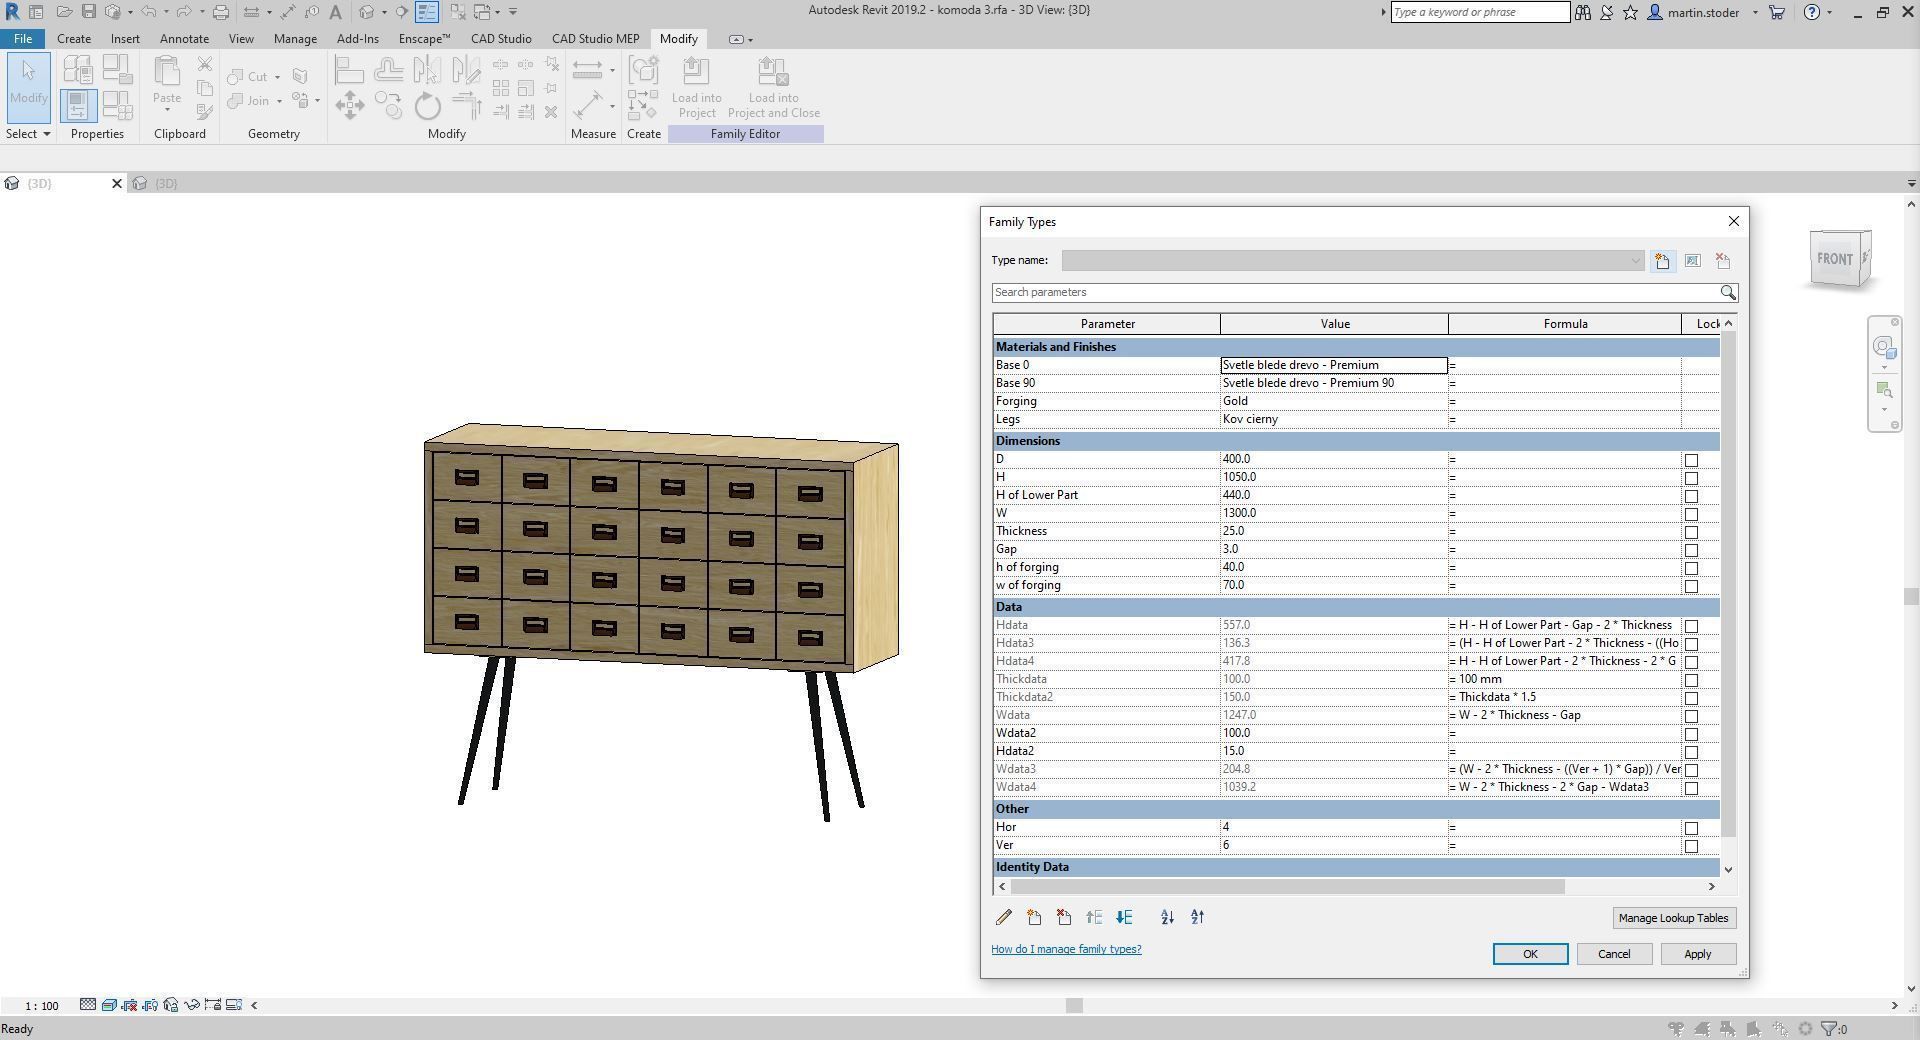
Task: Click the Manage Lookup Tables button
Action: click(1673, 917)
